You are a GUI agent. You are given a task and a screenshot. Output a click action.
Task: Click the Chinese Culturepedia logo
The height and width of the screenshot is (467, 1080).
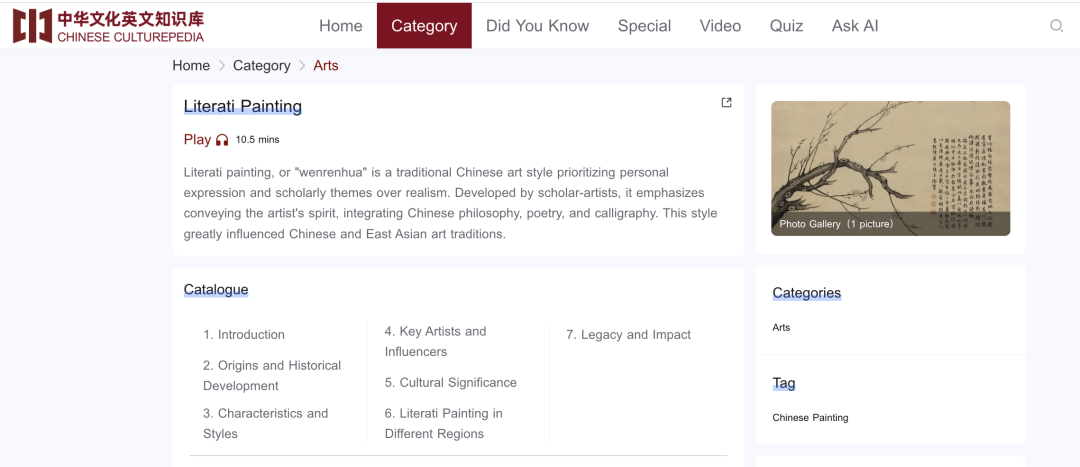(x=108, y=26)
